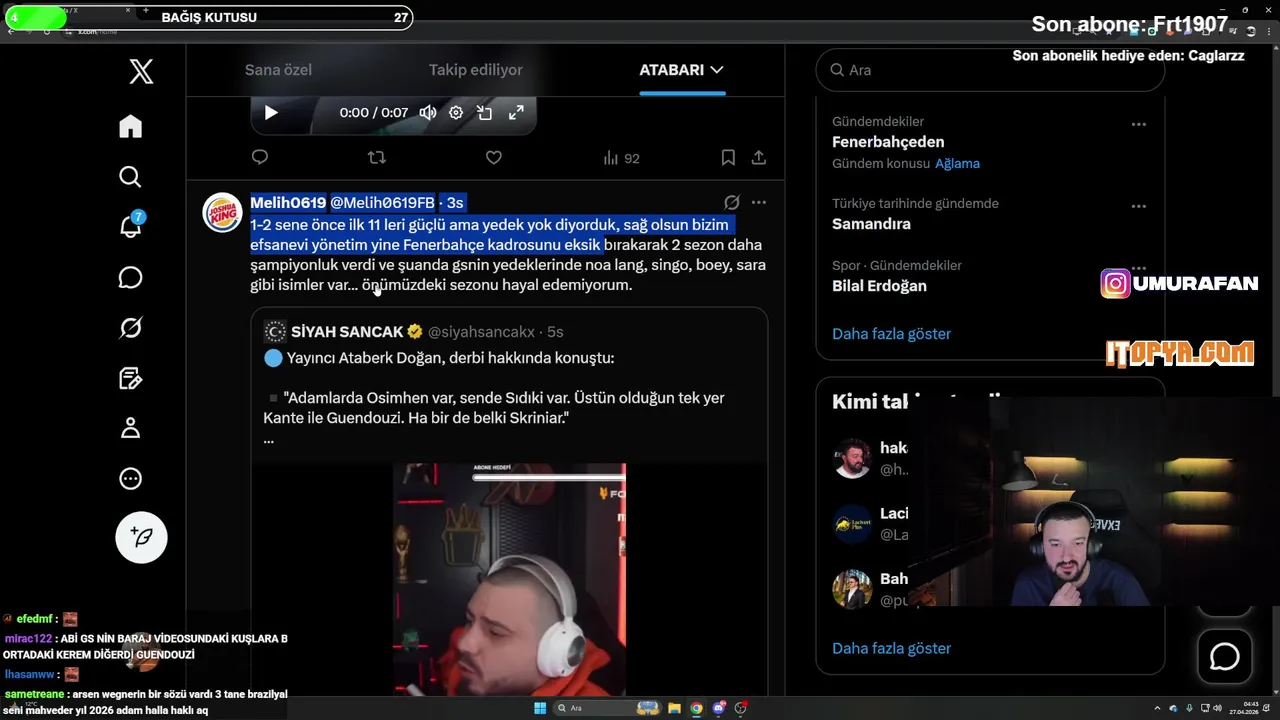The width and height of the screenshot is (1280, 720).
Task: Open the More circle icon in sidebar
Action: pos(130,479)
